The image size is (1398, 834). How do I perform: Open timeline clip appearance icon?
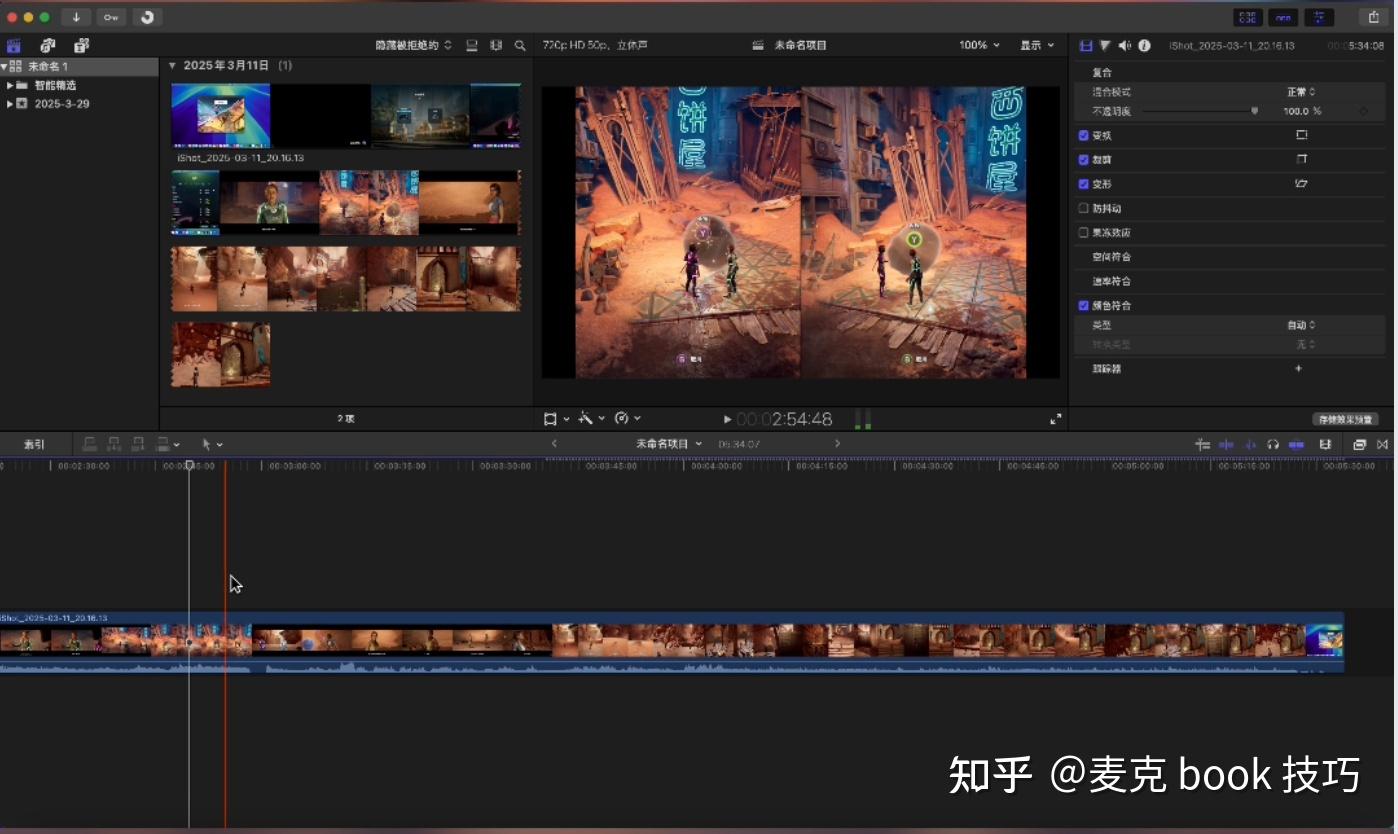pyautogui.click(x=1325, y=444)
